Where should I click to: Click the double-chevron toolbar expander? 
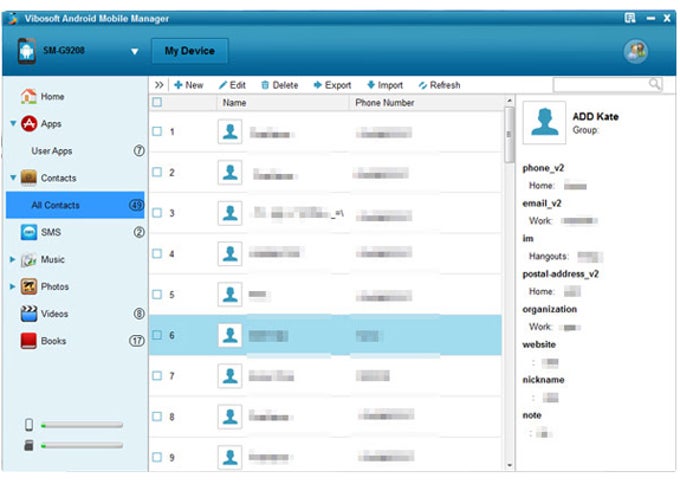click(x=159, y=85)
